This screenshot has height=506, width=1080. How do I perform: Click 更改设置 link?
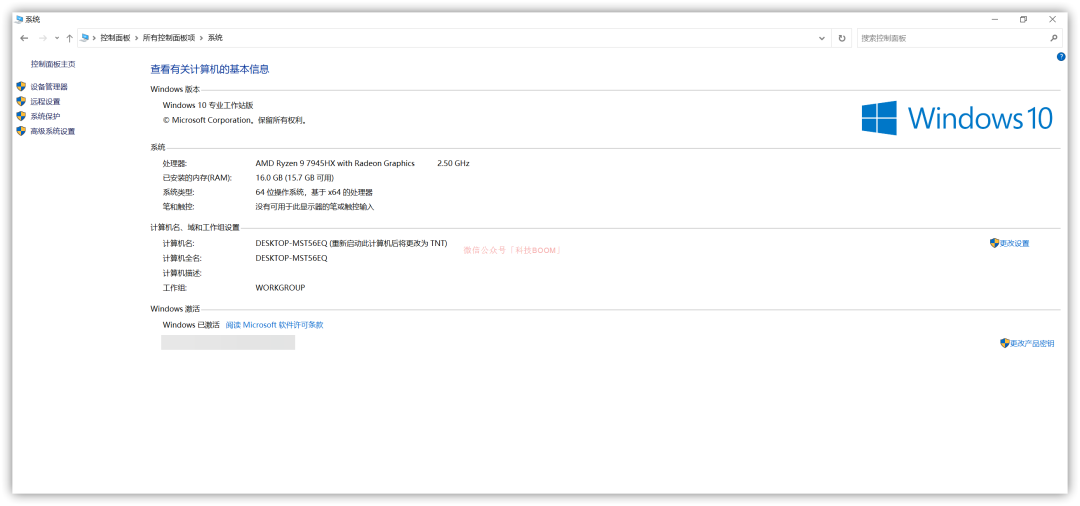(x=1014, y=244)
